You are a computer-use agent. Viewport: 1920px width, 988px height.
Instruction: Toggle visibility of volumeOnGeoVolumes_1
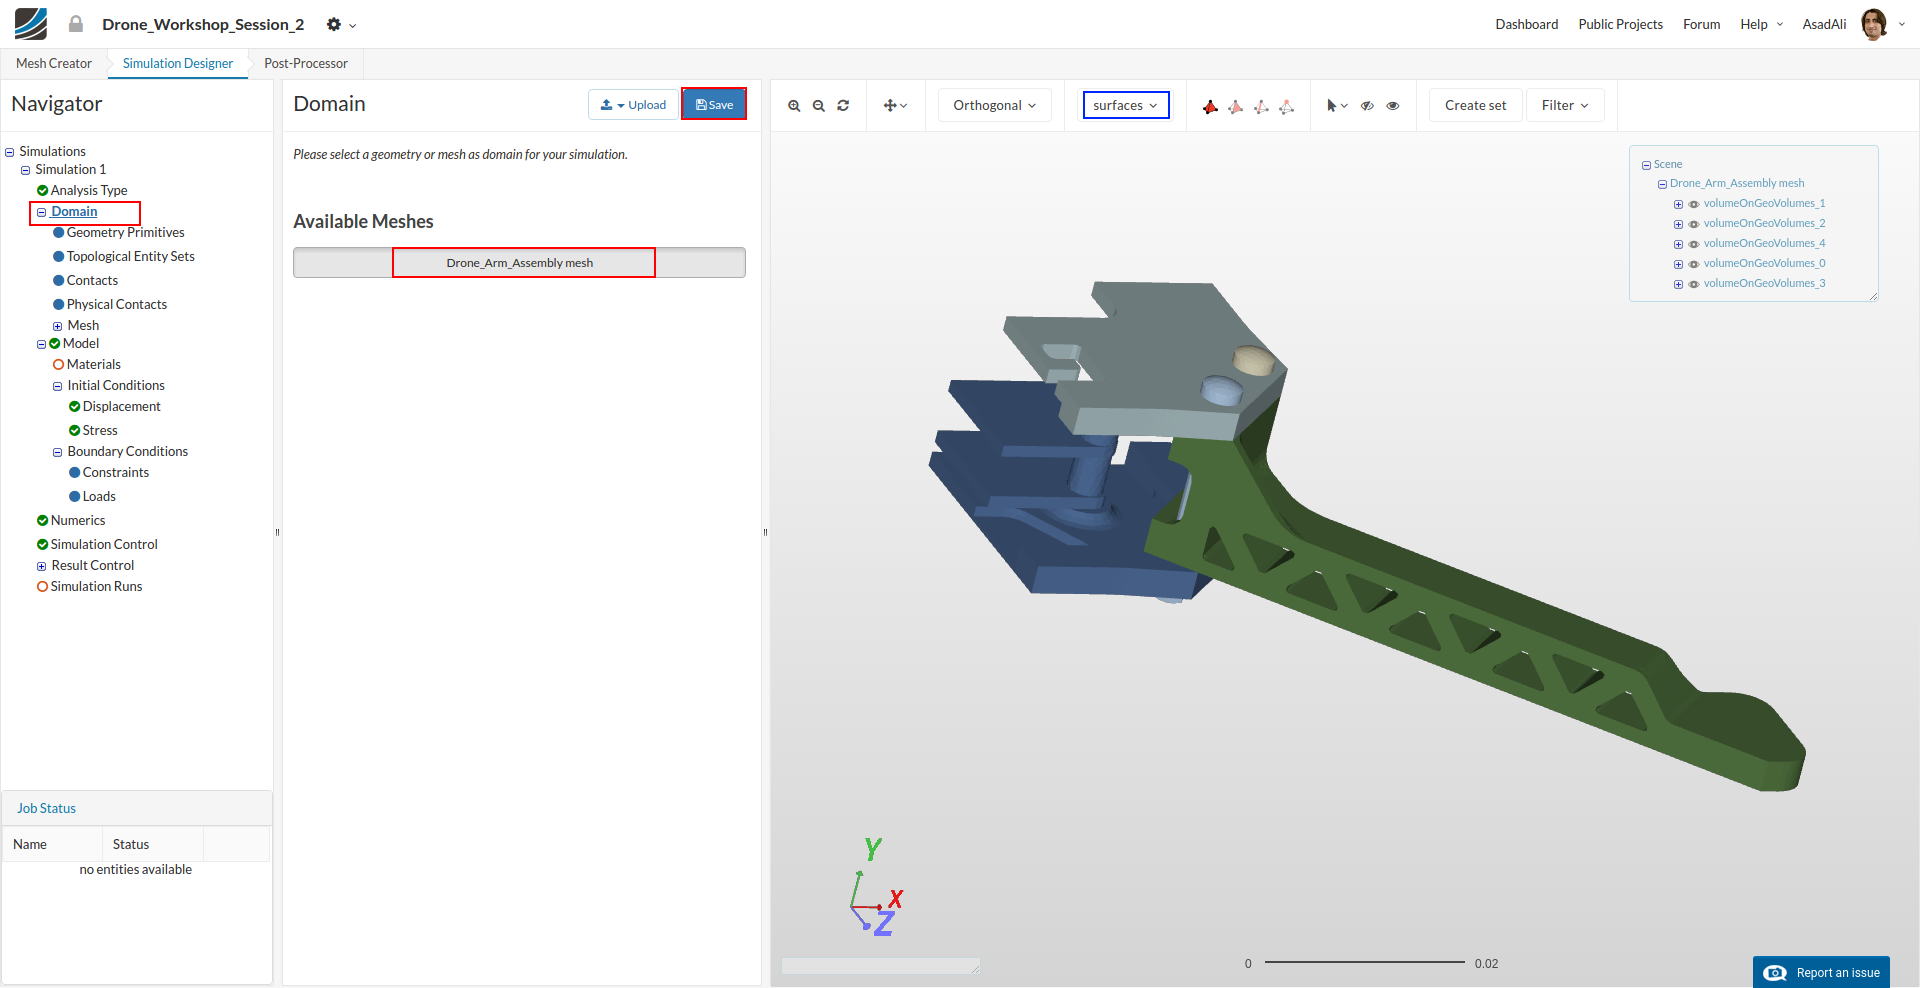(1694, 204)
